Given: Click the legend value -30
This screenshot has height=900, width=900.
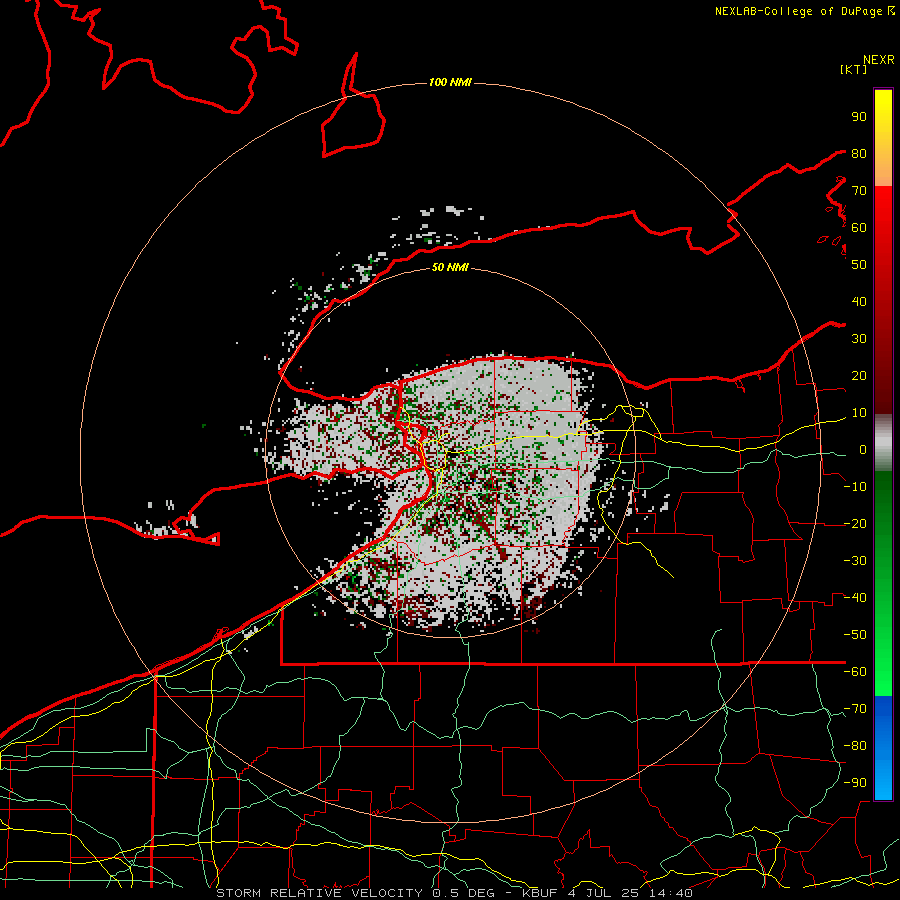Looking at the screenshot, I should 855,561.
